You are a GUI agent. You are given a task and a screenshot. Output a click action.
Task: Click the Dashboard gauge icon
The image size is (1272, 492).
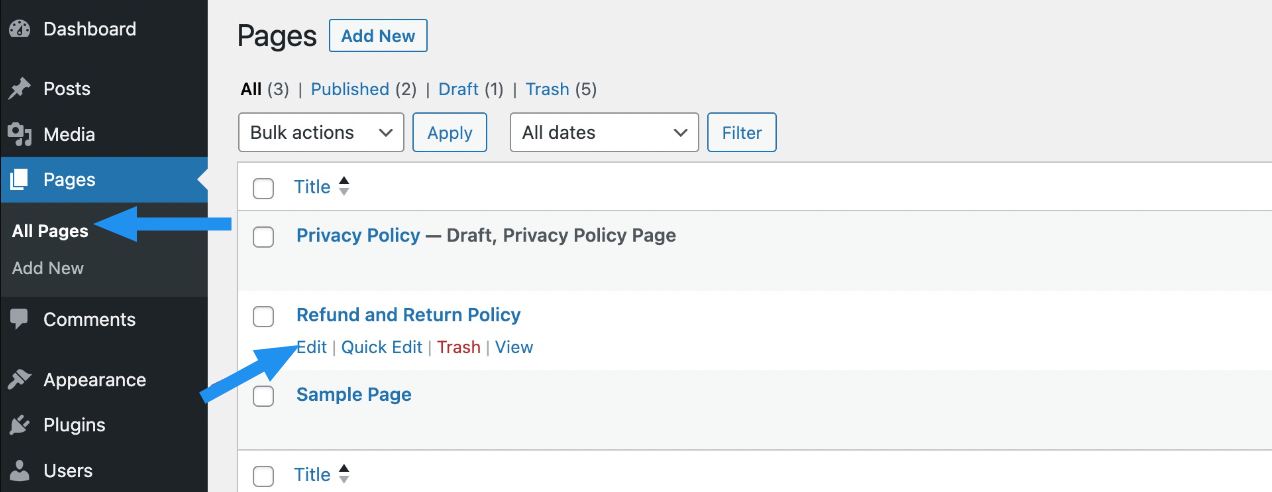pyautogui.click(x=19, y=29)
